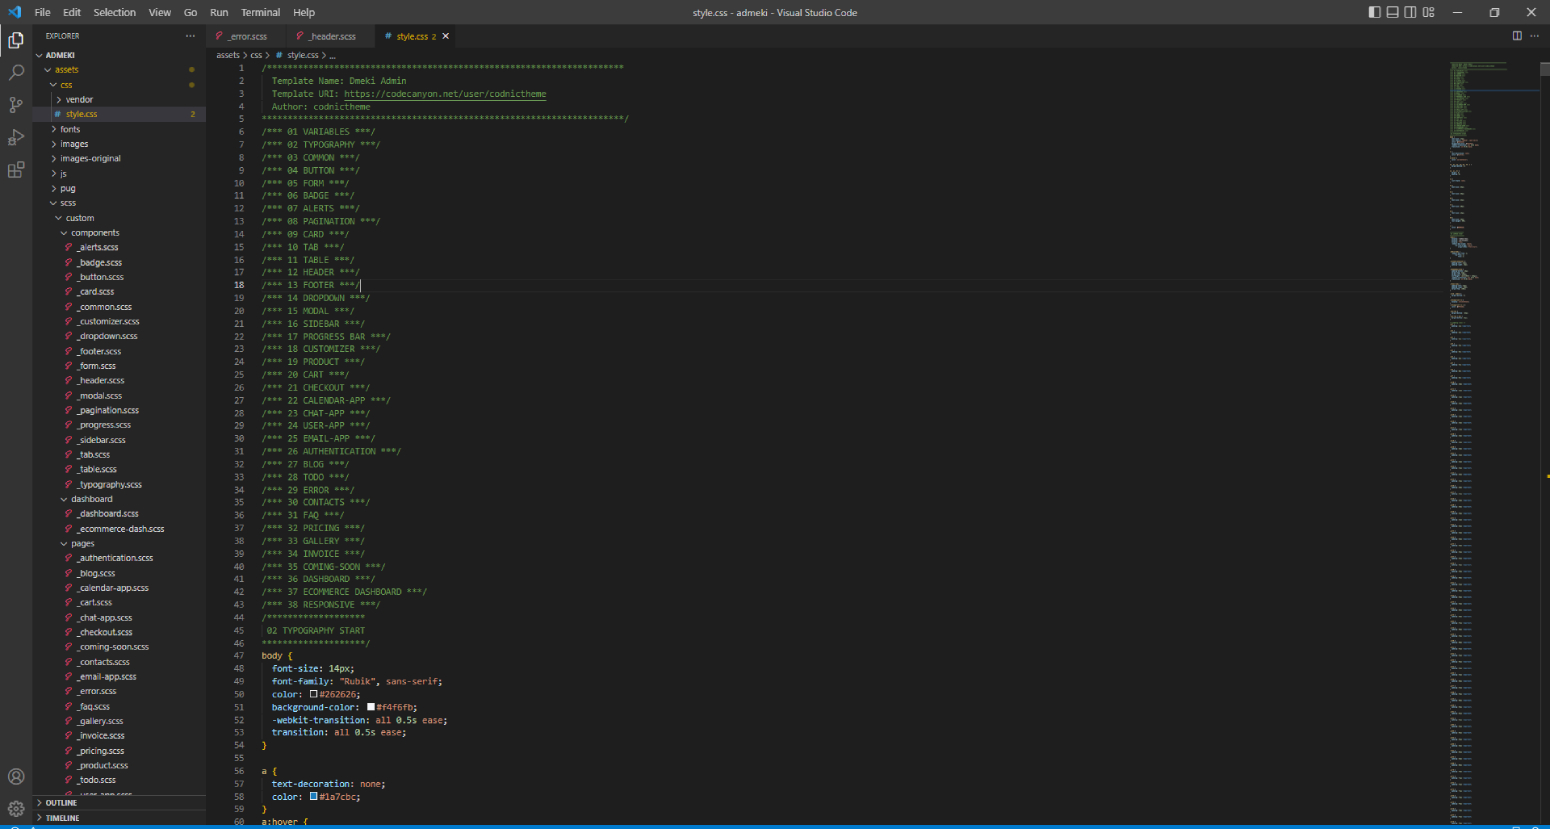Open Manage settings gear icon

[x=16, y=809]
